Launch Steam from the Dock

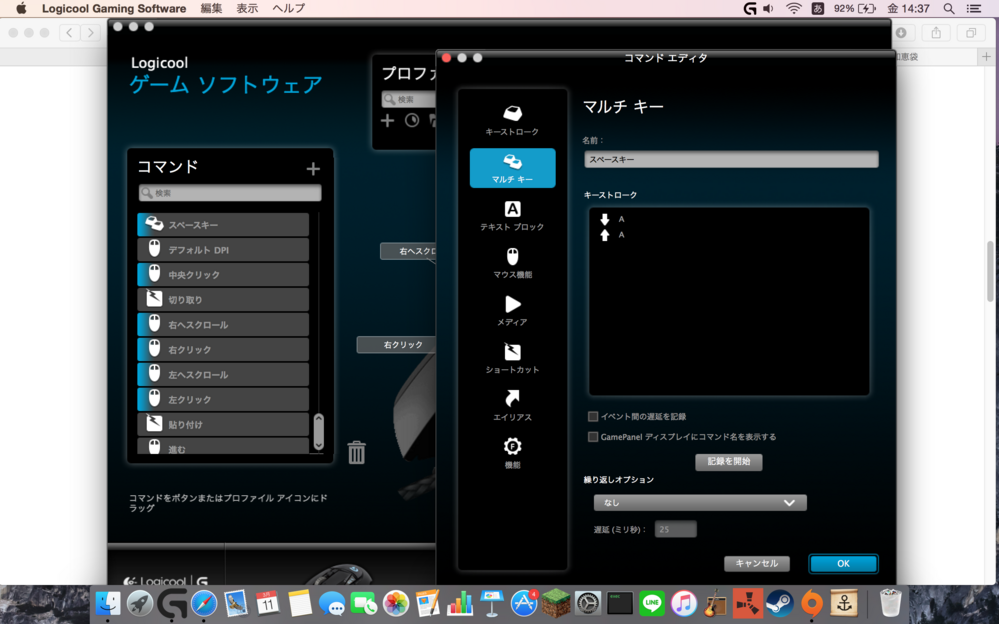coord(779,603)
